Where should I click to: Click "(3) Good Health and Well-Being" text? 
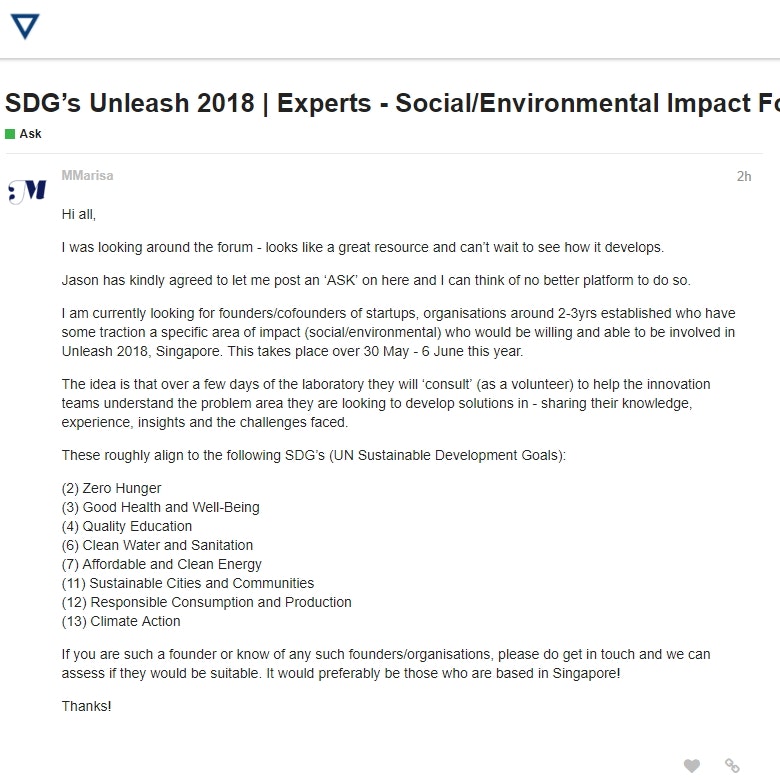click(160, 507)
